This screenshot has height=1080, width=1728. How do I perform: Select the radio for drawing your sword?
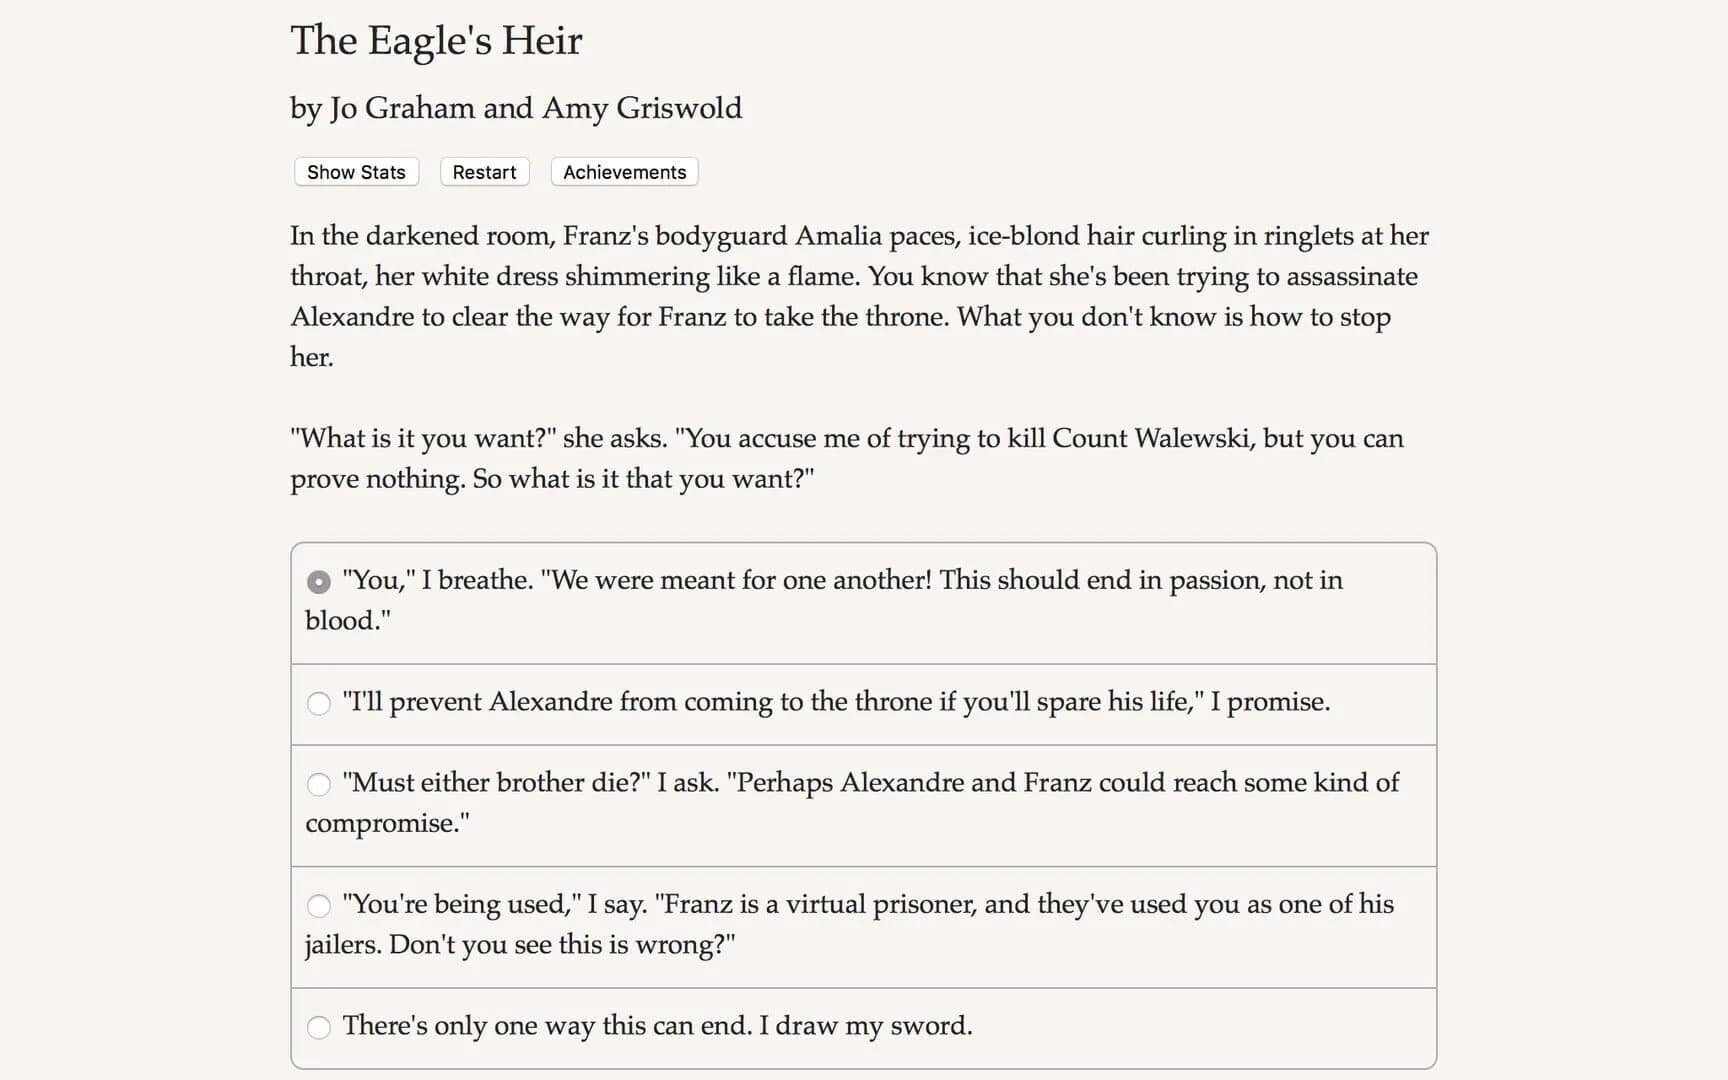click(318, 1027)
